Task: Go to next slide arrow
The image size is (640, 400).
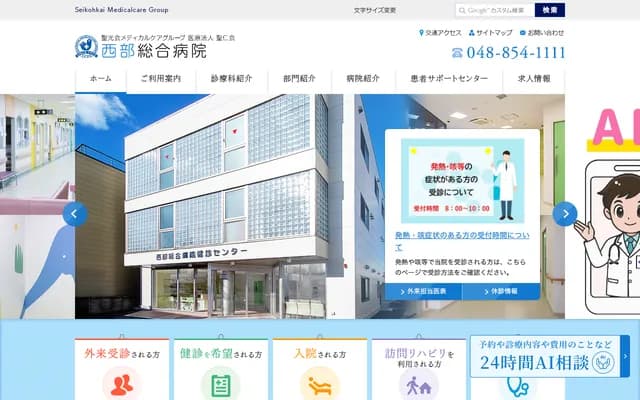Action: [x=565, y=214]
